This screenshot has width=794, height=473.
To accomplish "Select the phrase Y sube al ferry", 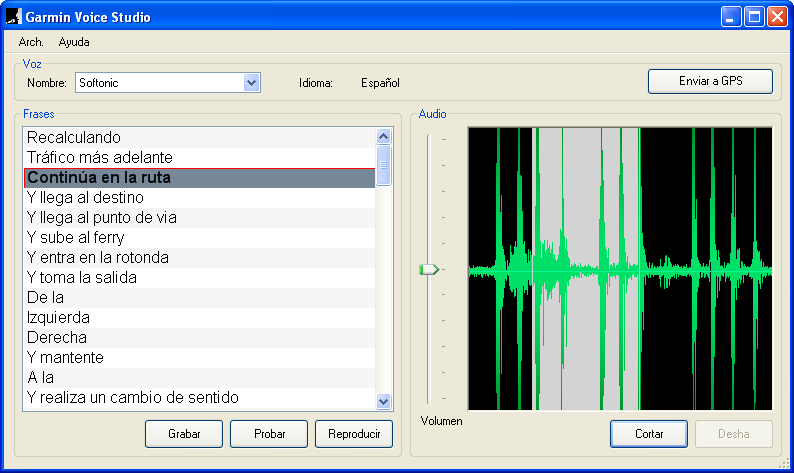I will coord(199,238).
